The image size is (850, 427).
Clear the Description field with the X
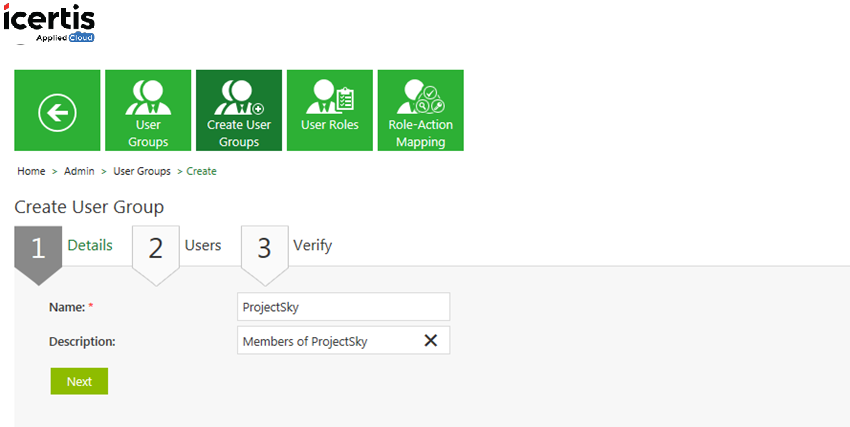click(430, 340)
